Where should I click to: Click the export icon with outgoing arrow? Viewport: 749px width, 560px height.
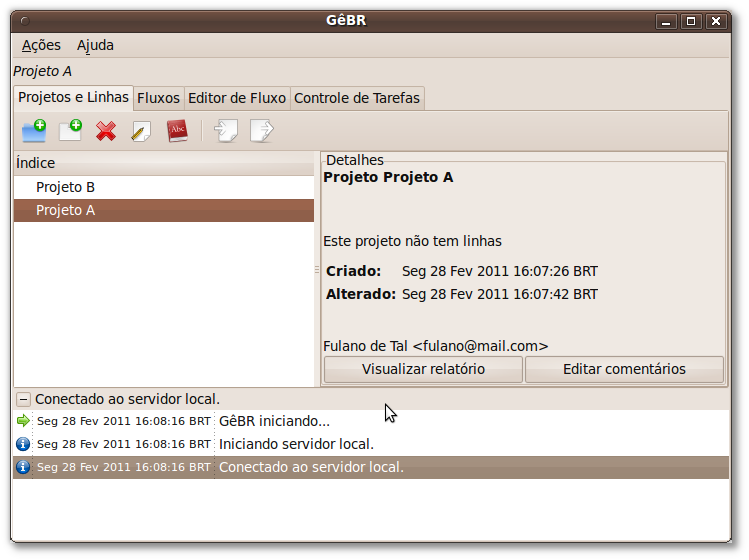point(262,130)
